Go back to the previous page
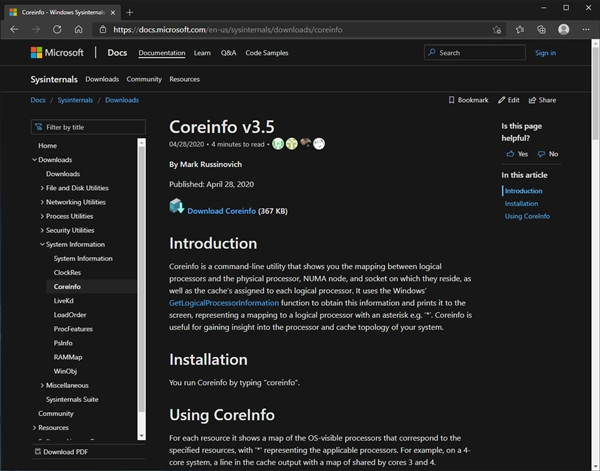Image resolution: width=600 pixels, height=471 pixels. click(14, 29)
